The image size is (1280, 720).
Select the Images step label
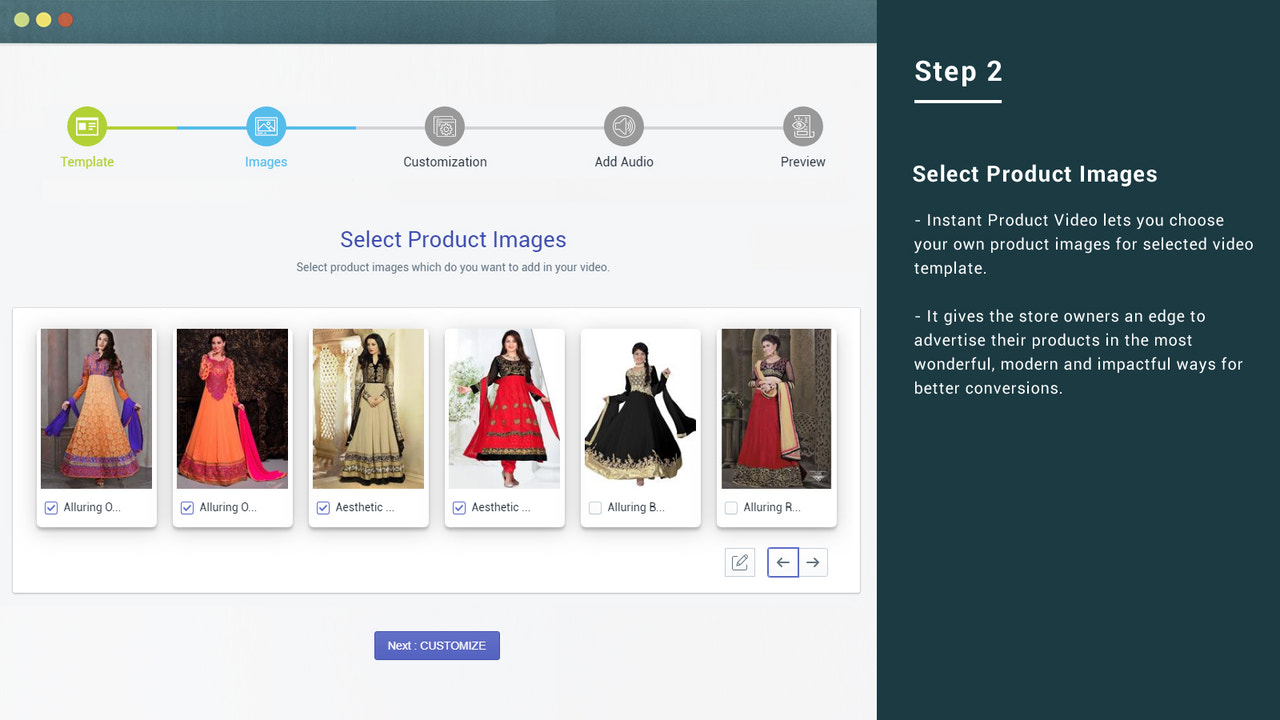266,161
